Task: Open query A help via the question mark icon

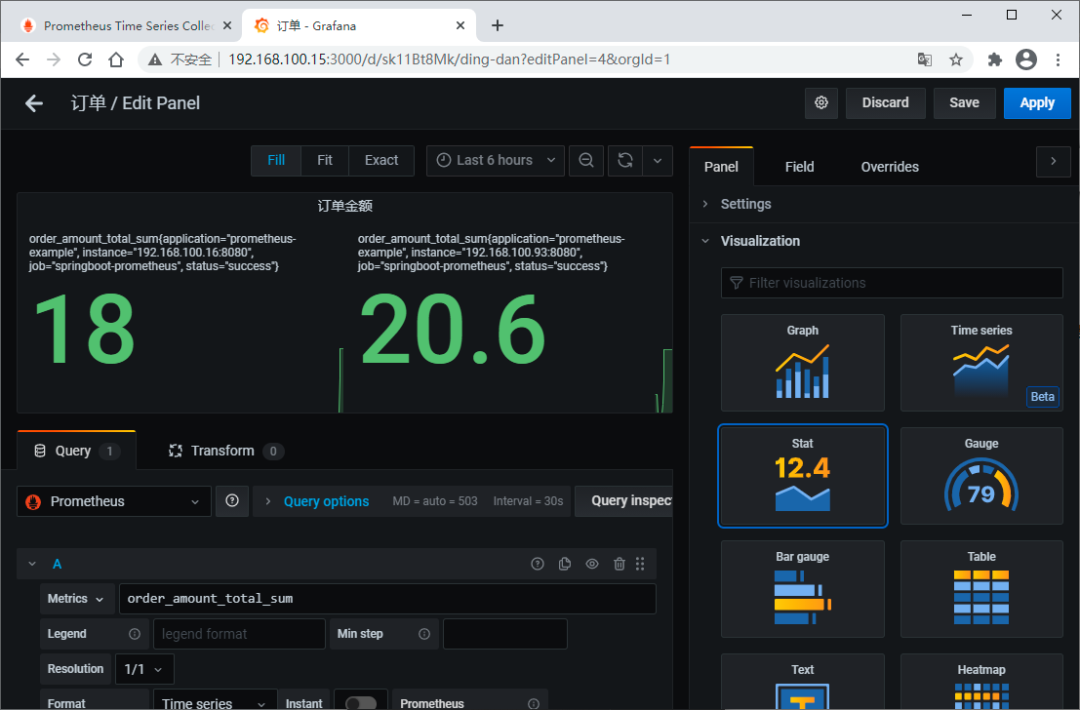Action: tap(537, 563)
